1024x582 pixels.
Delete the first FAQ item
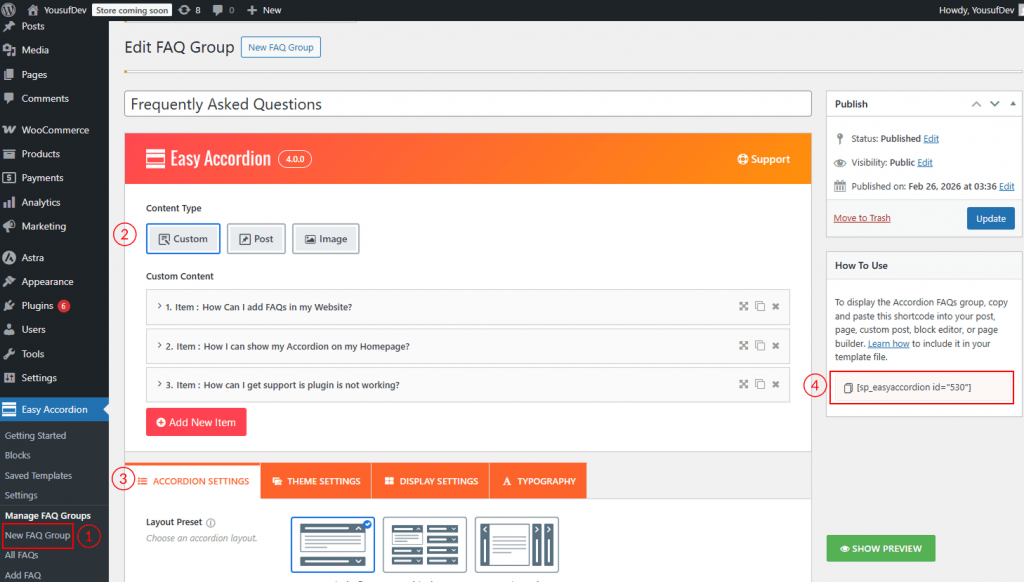click(775, 307)
